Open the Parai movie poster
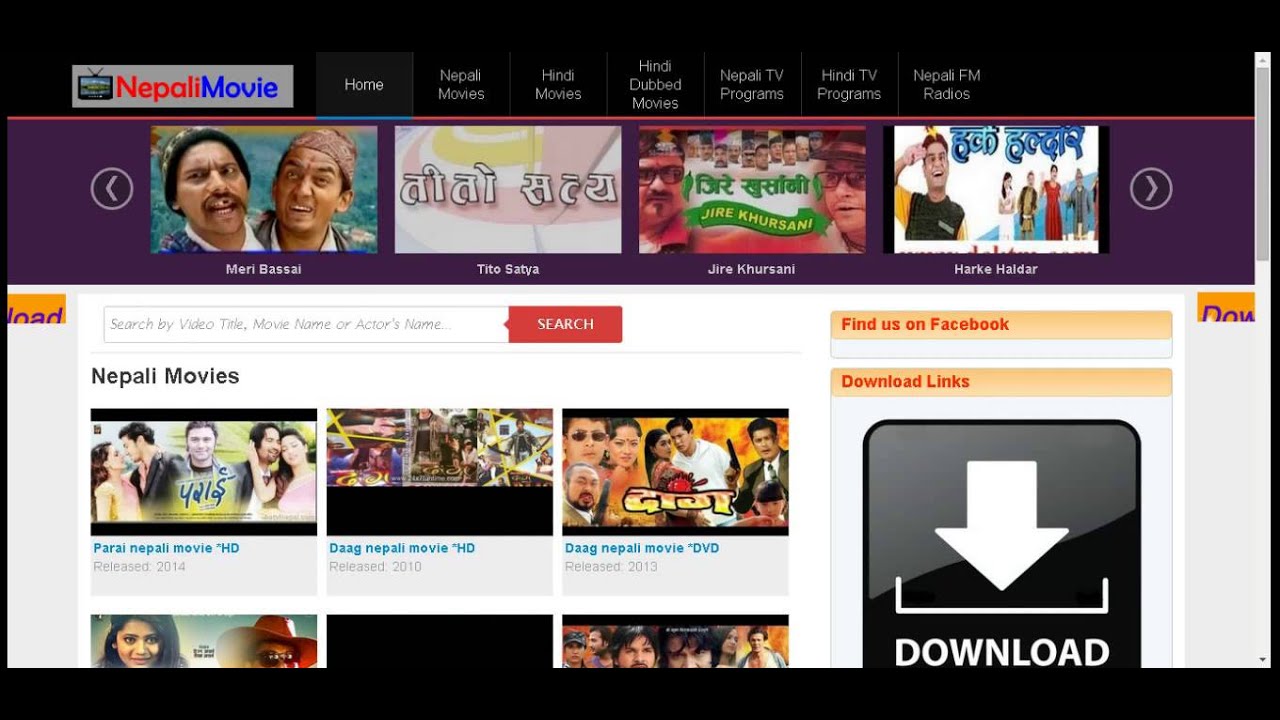 pos(204,472)
